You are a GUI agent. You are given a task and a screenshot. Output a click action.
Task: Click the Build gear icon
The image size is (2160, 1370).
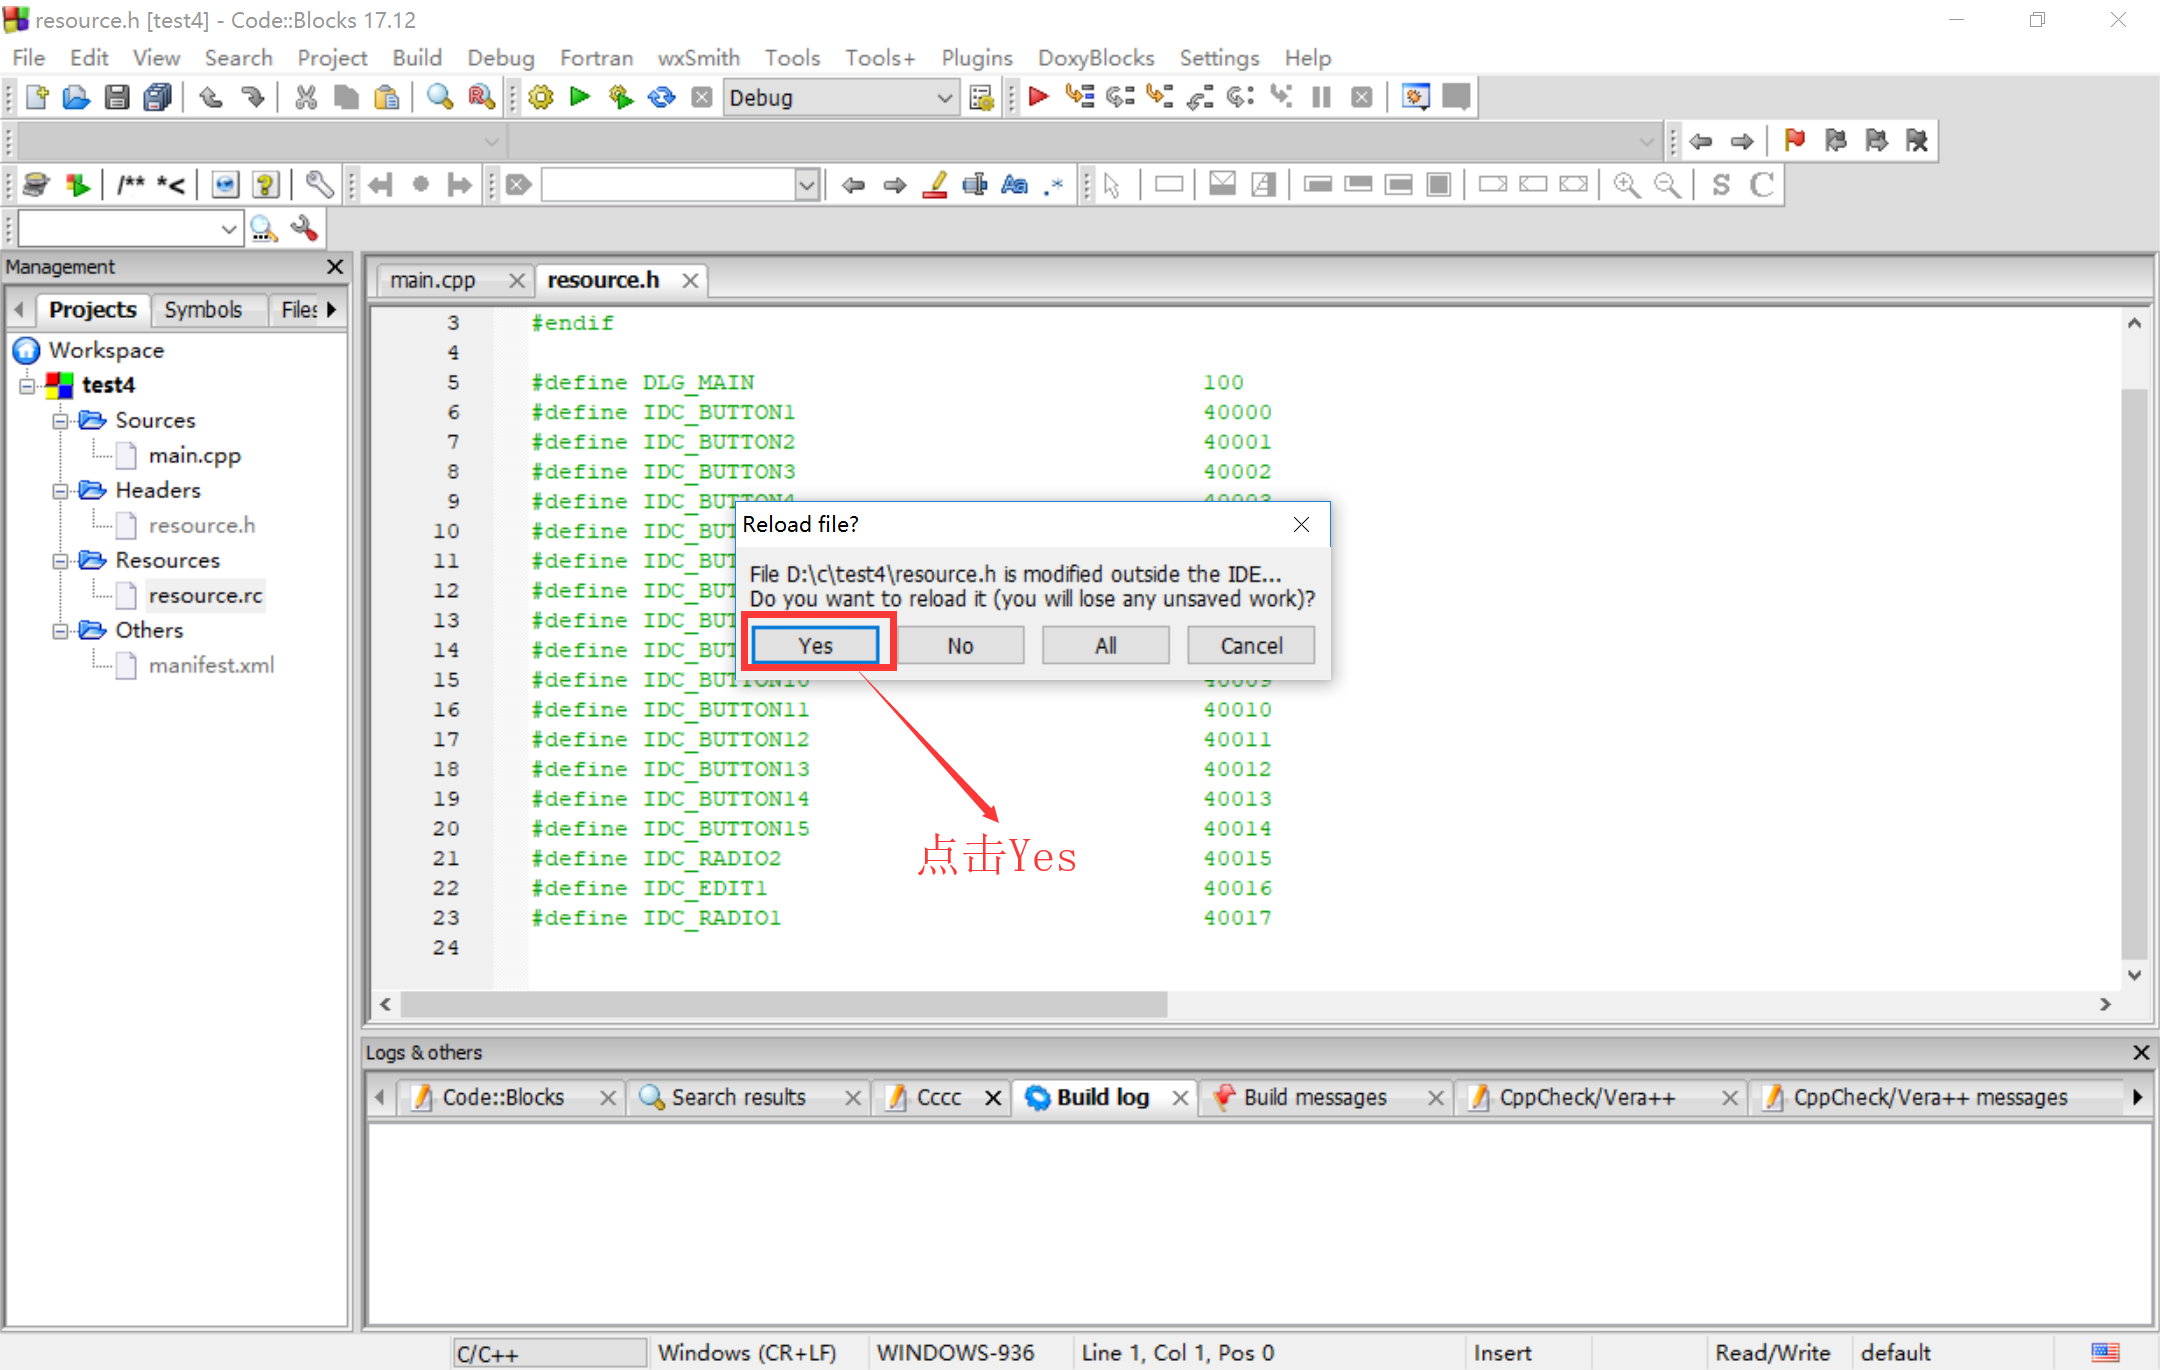pyautogui.click(x=541, y=97)
